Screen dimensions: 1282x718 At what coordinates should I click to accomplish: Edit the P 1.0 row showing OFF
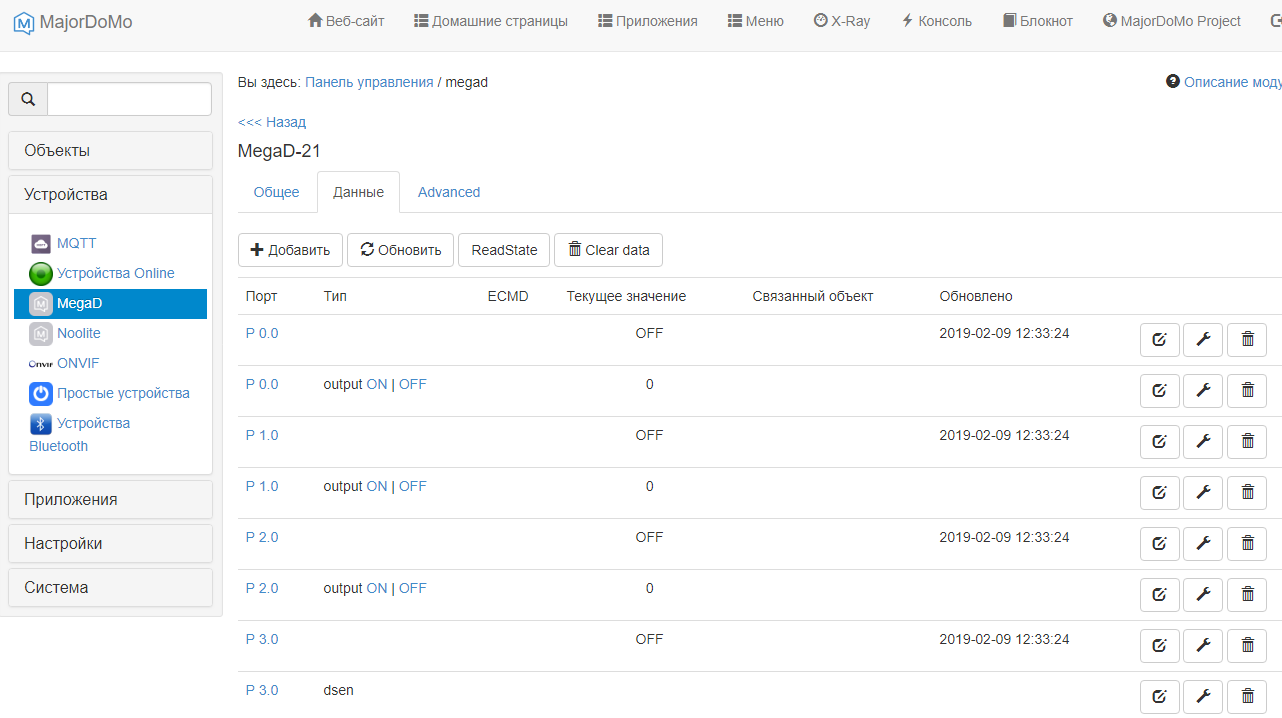(x=1160, y=441)
